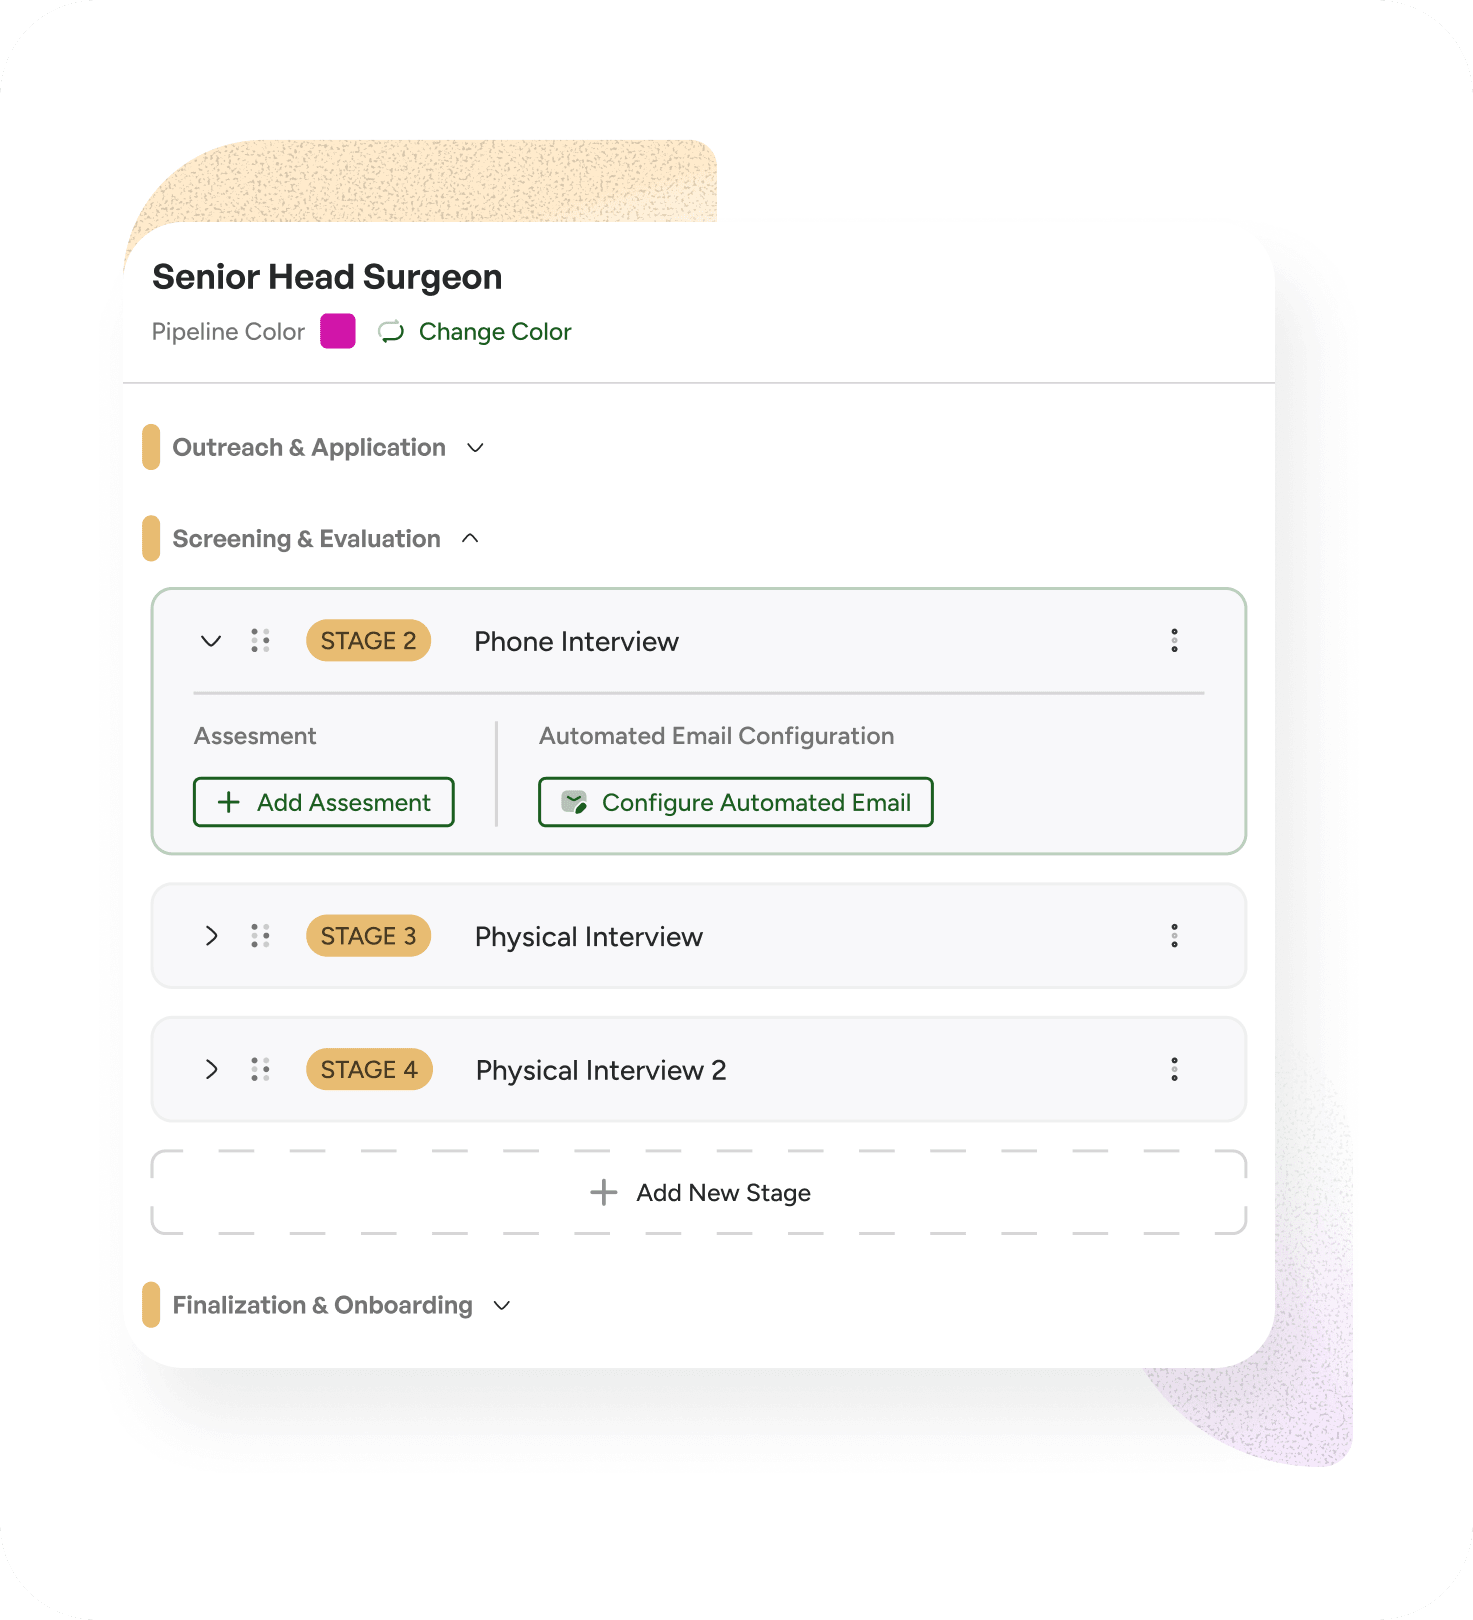Image resolution: width=1473 pixels, height=1620 pixels.
Task: Open three-dot menu for Physical Interview 2
Action: coord(1174,1070)
